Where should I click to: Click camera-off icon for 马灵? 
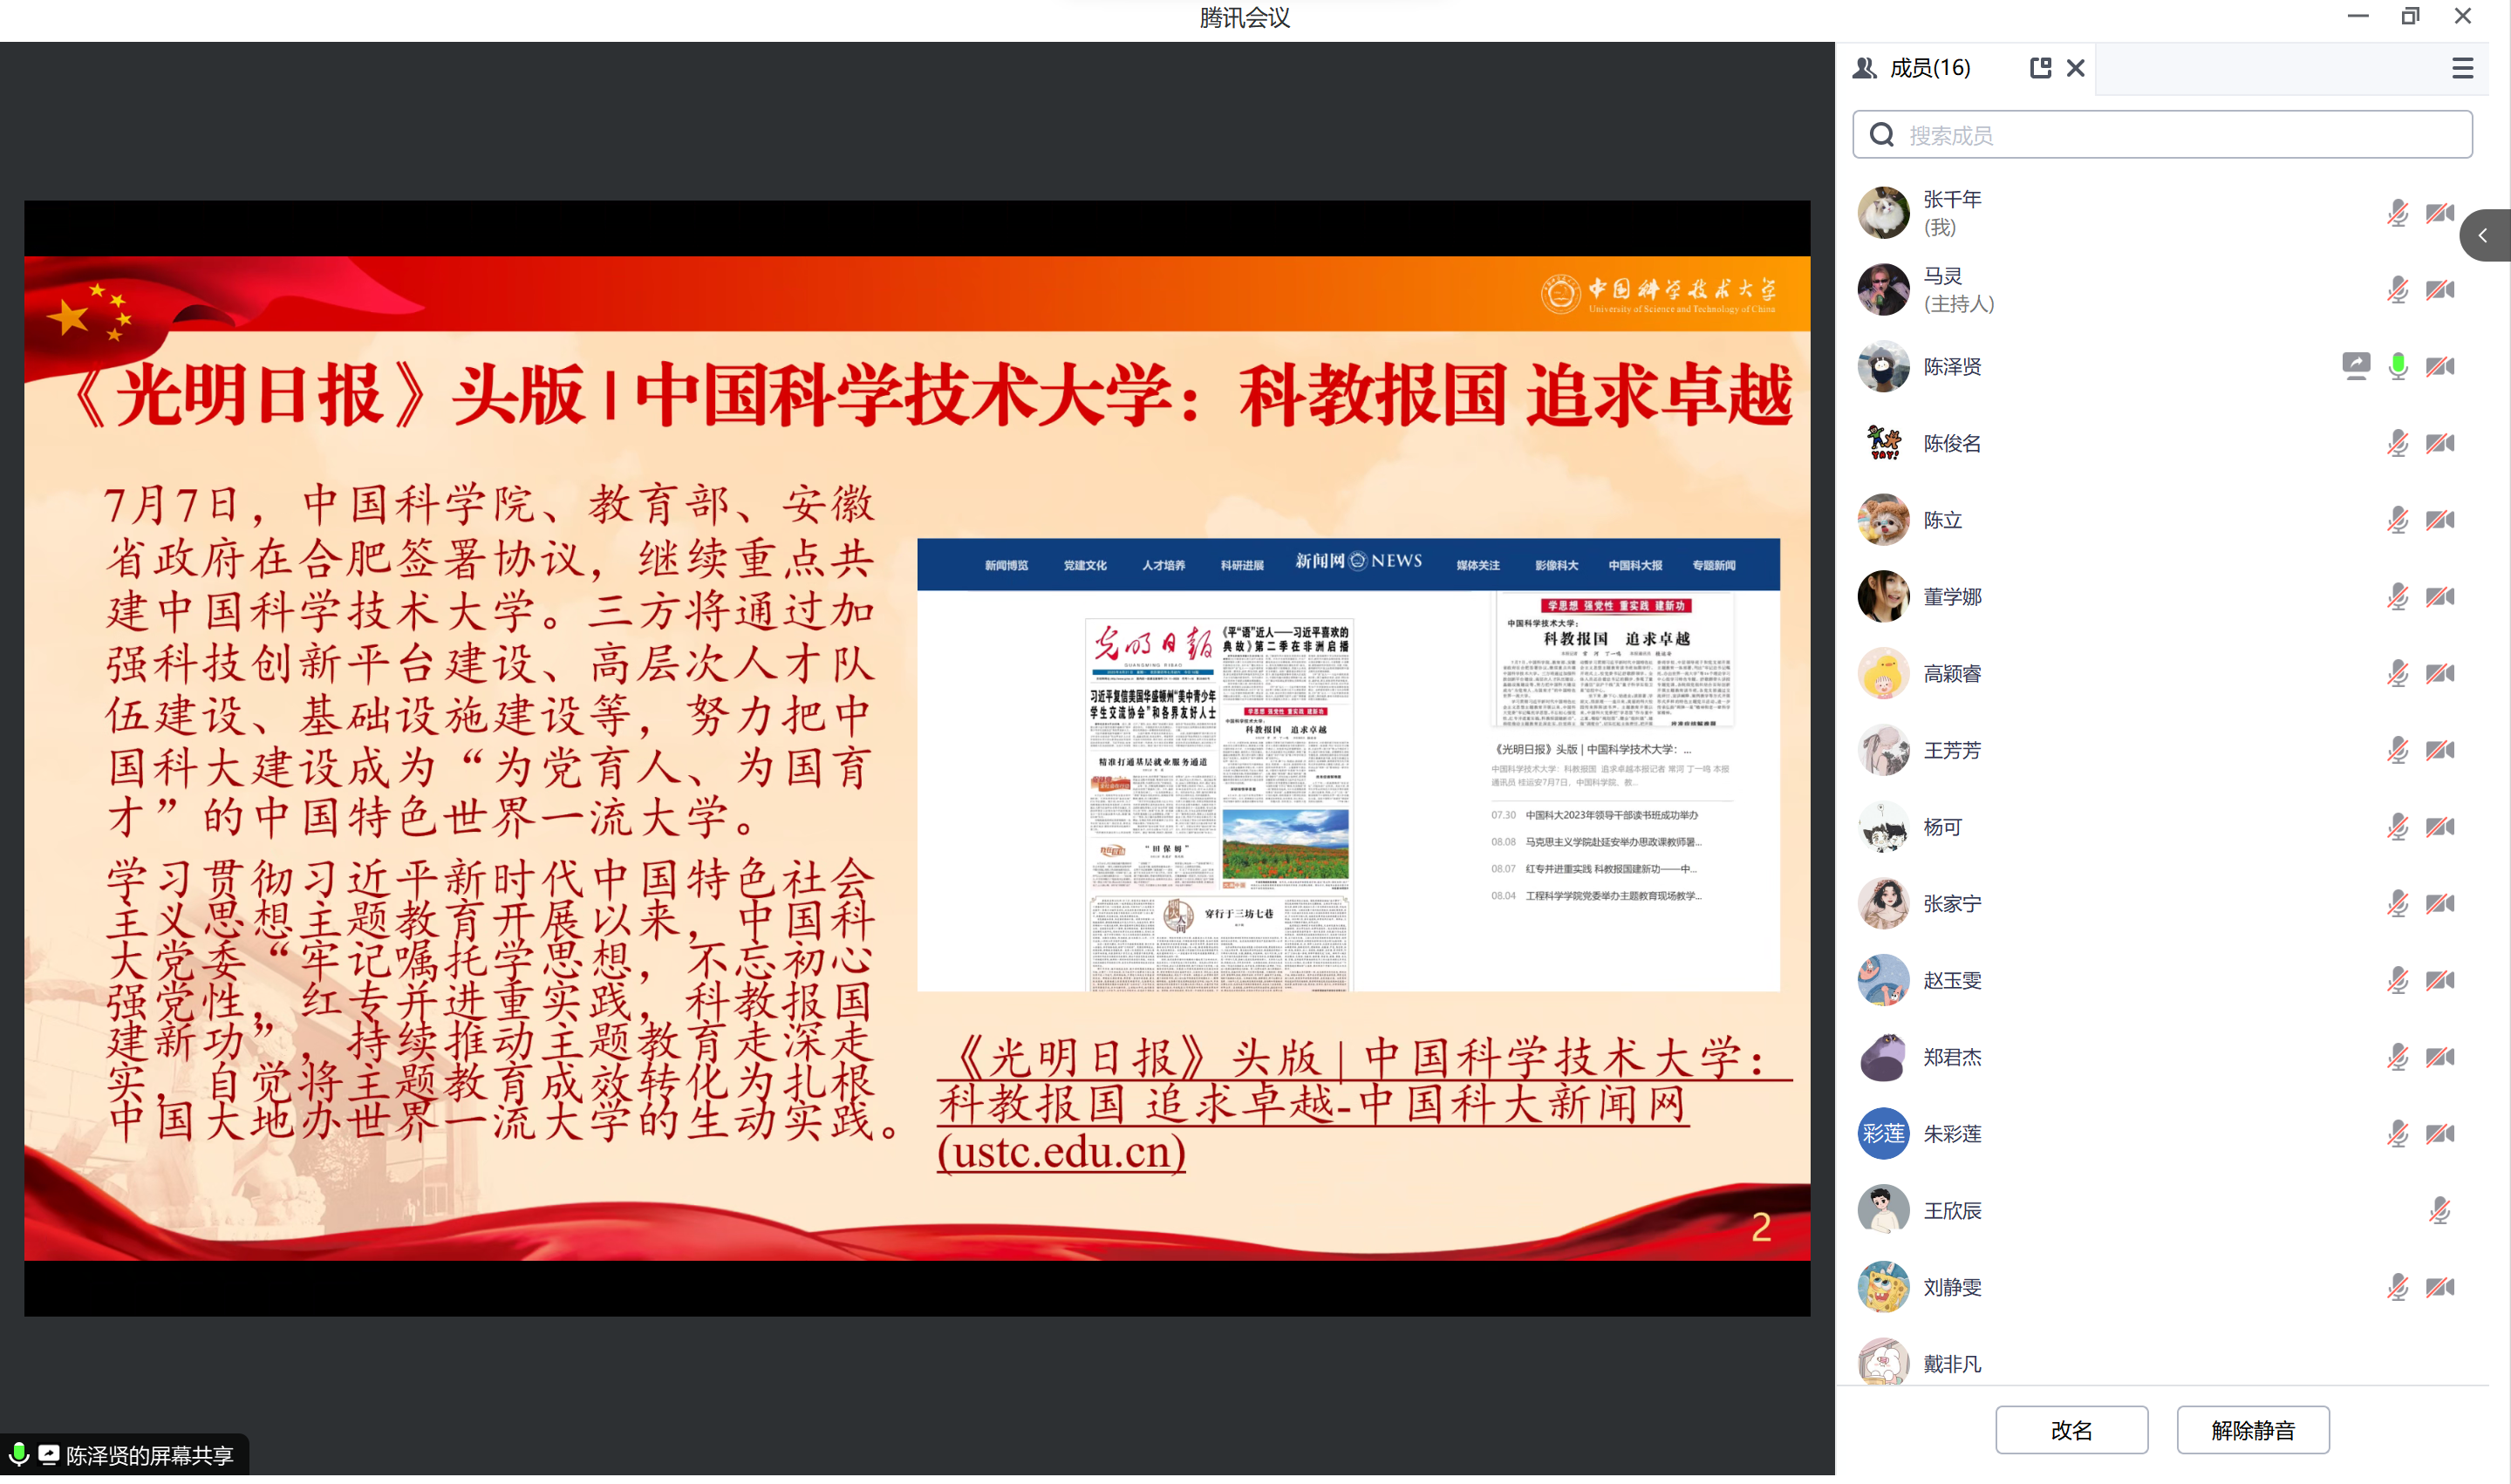(x=2439, y=290)
